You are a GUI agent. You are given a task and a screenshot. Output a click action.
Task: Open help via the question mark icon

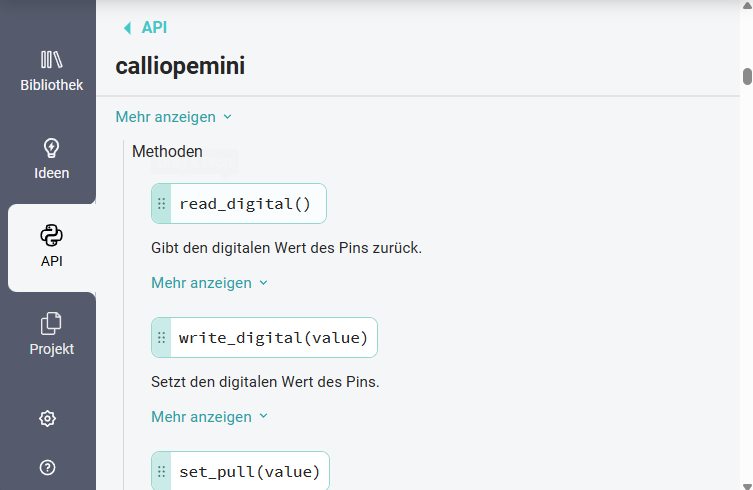coord(47,467)
